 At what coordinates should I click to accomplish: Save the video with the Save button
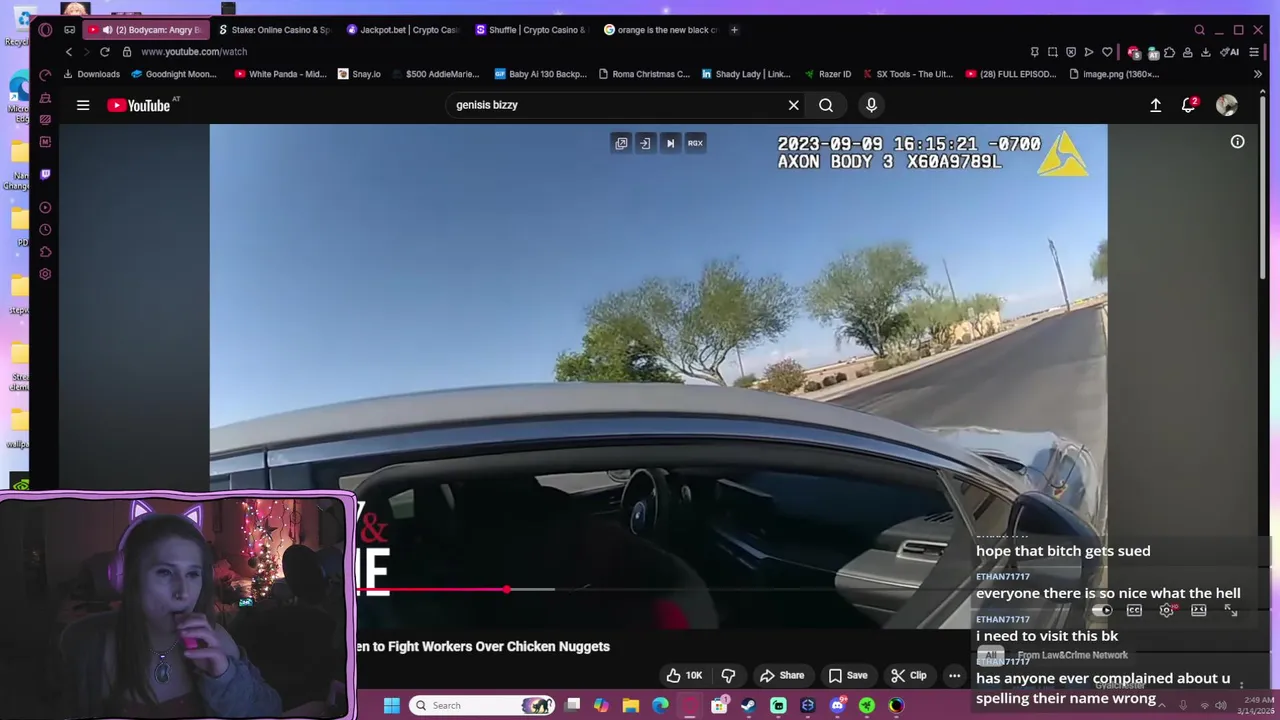point(847,675)
